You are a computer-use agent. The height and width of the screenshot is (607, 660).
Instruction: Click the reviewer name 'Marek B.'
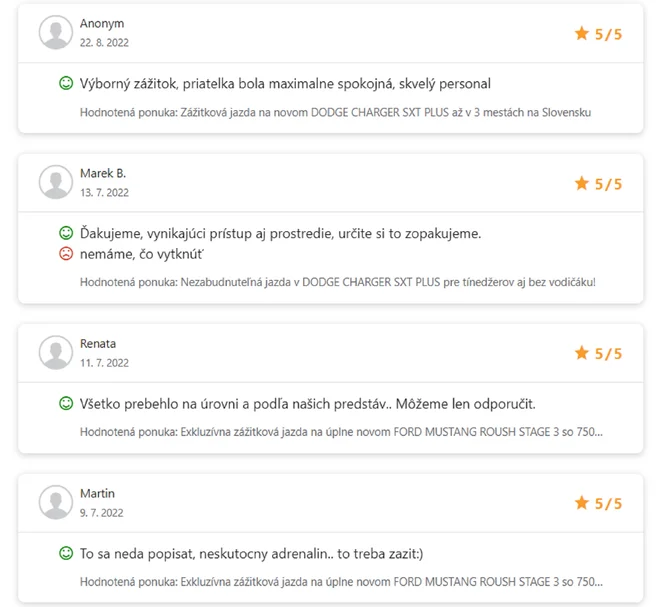point(103,173)
